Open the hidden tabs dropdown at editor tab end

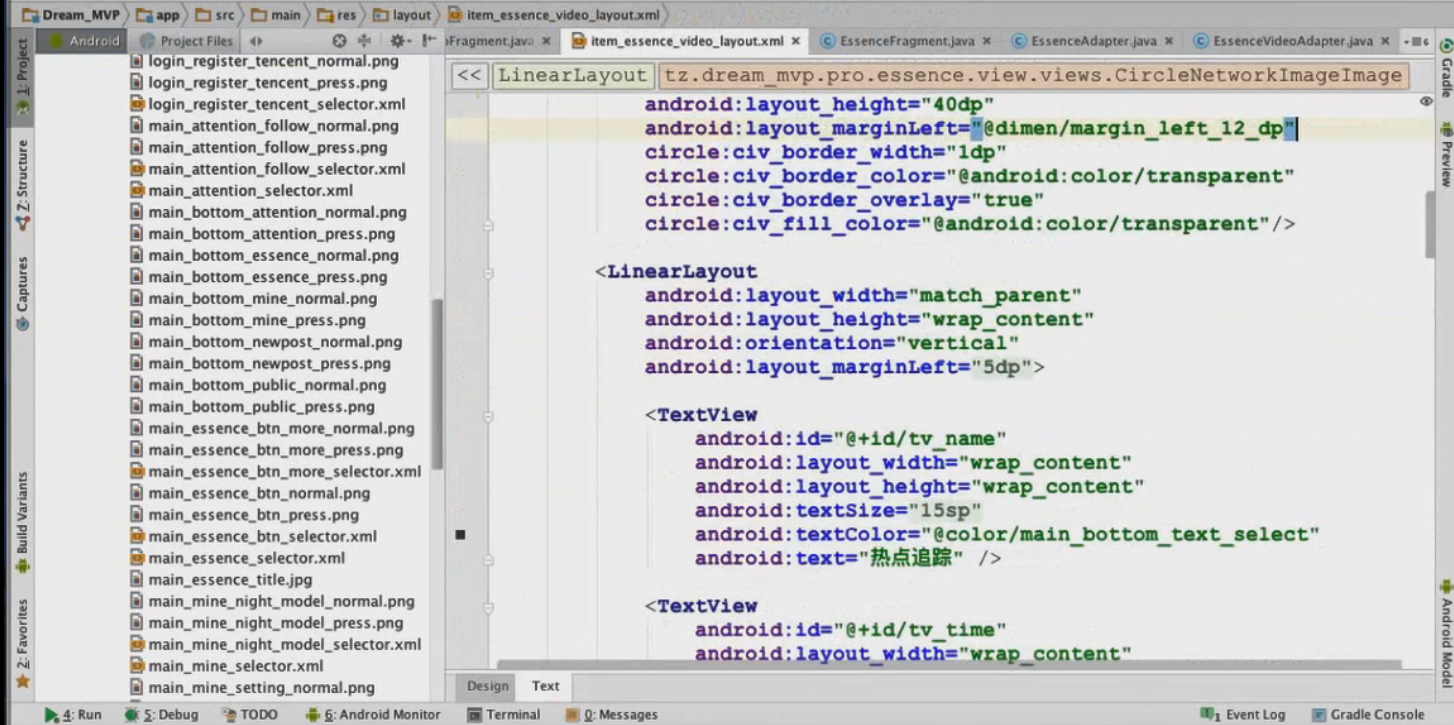(x=1417, y=41)
